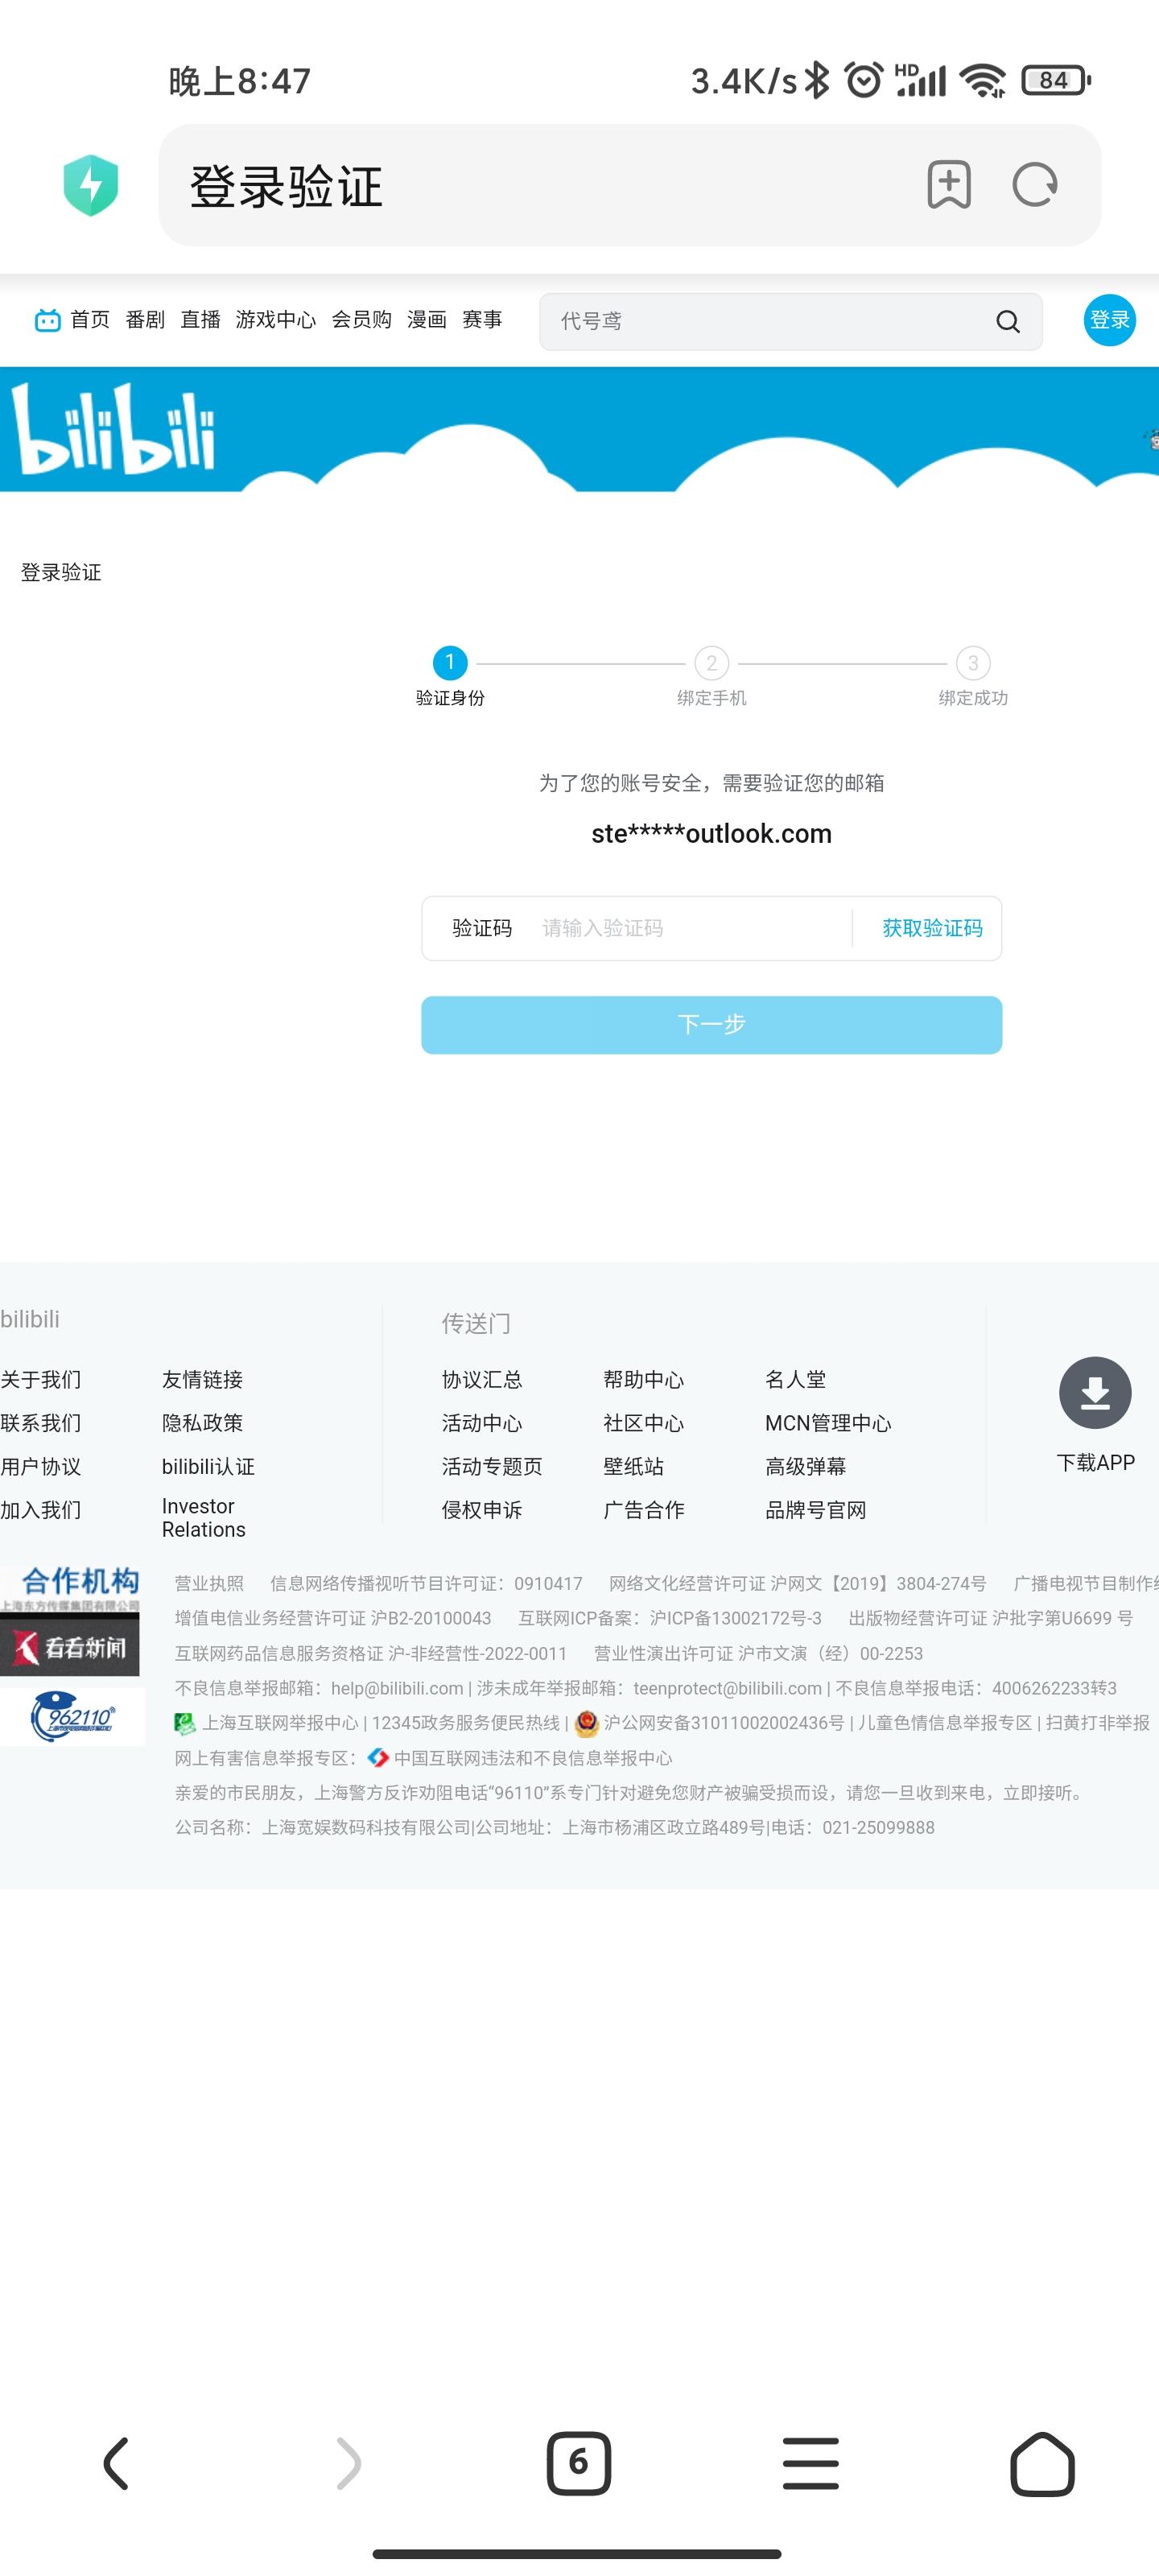Image resolution: width=1159 pixels, height=2576 pixels.
Task: Open the 广告合作 link
Action: coord(643,1510)
